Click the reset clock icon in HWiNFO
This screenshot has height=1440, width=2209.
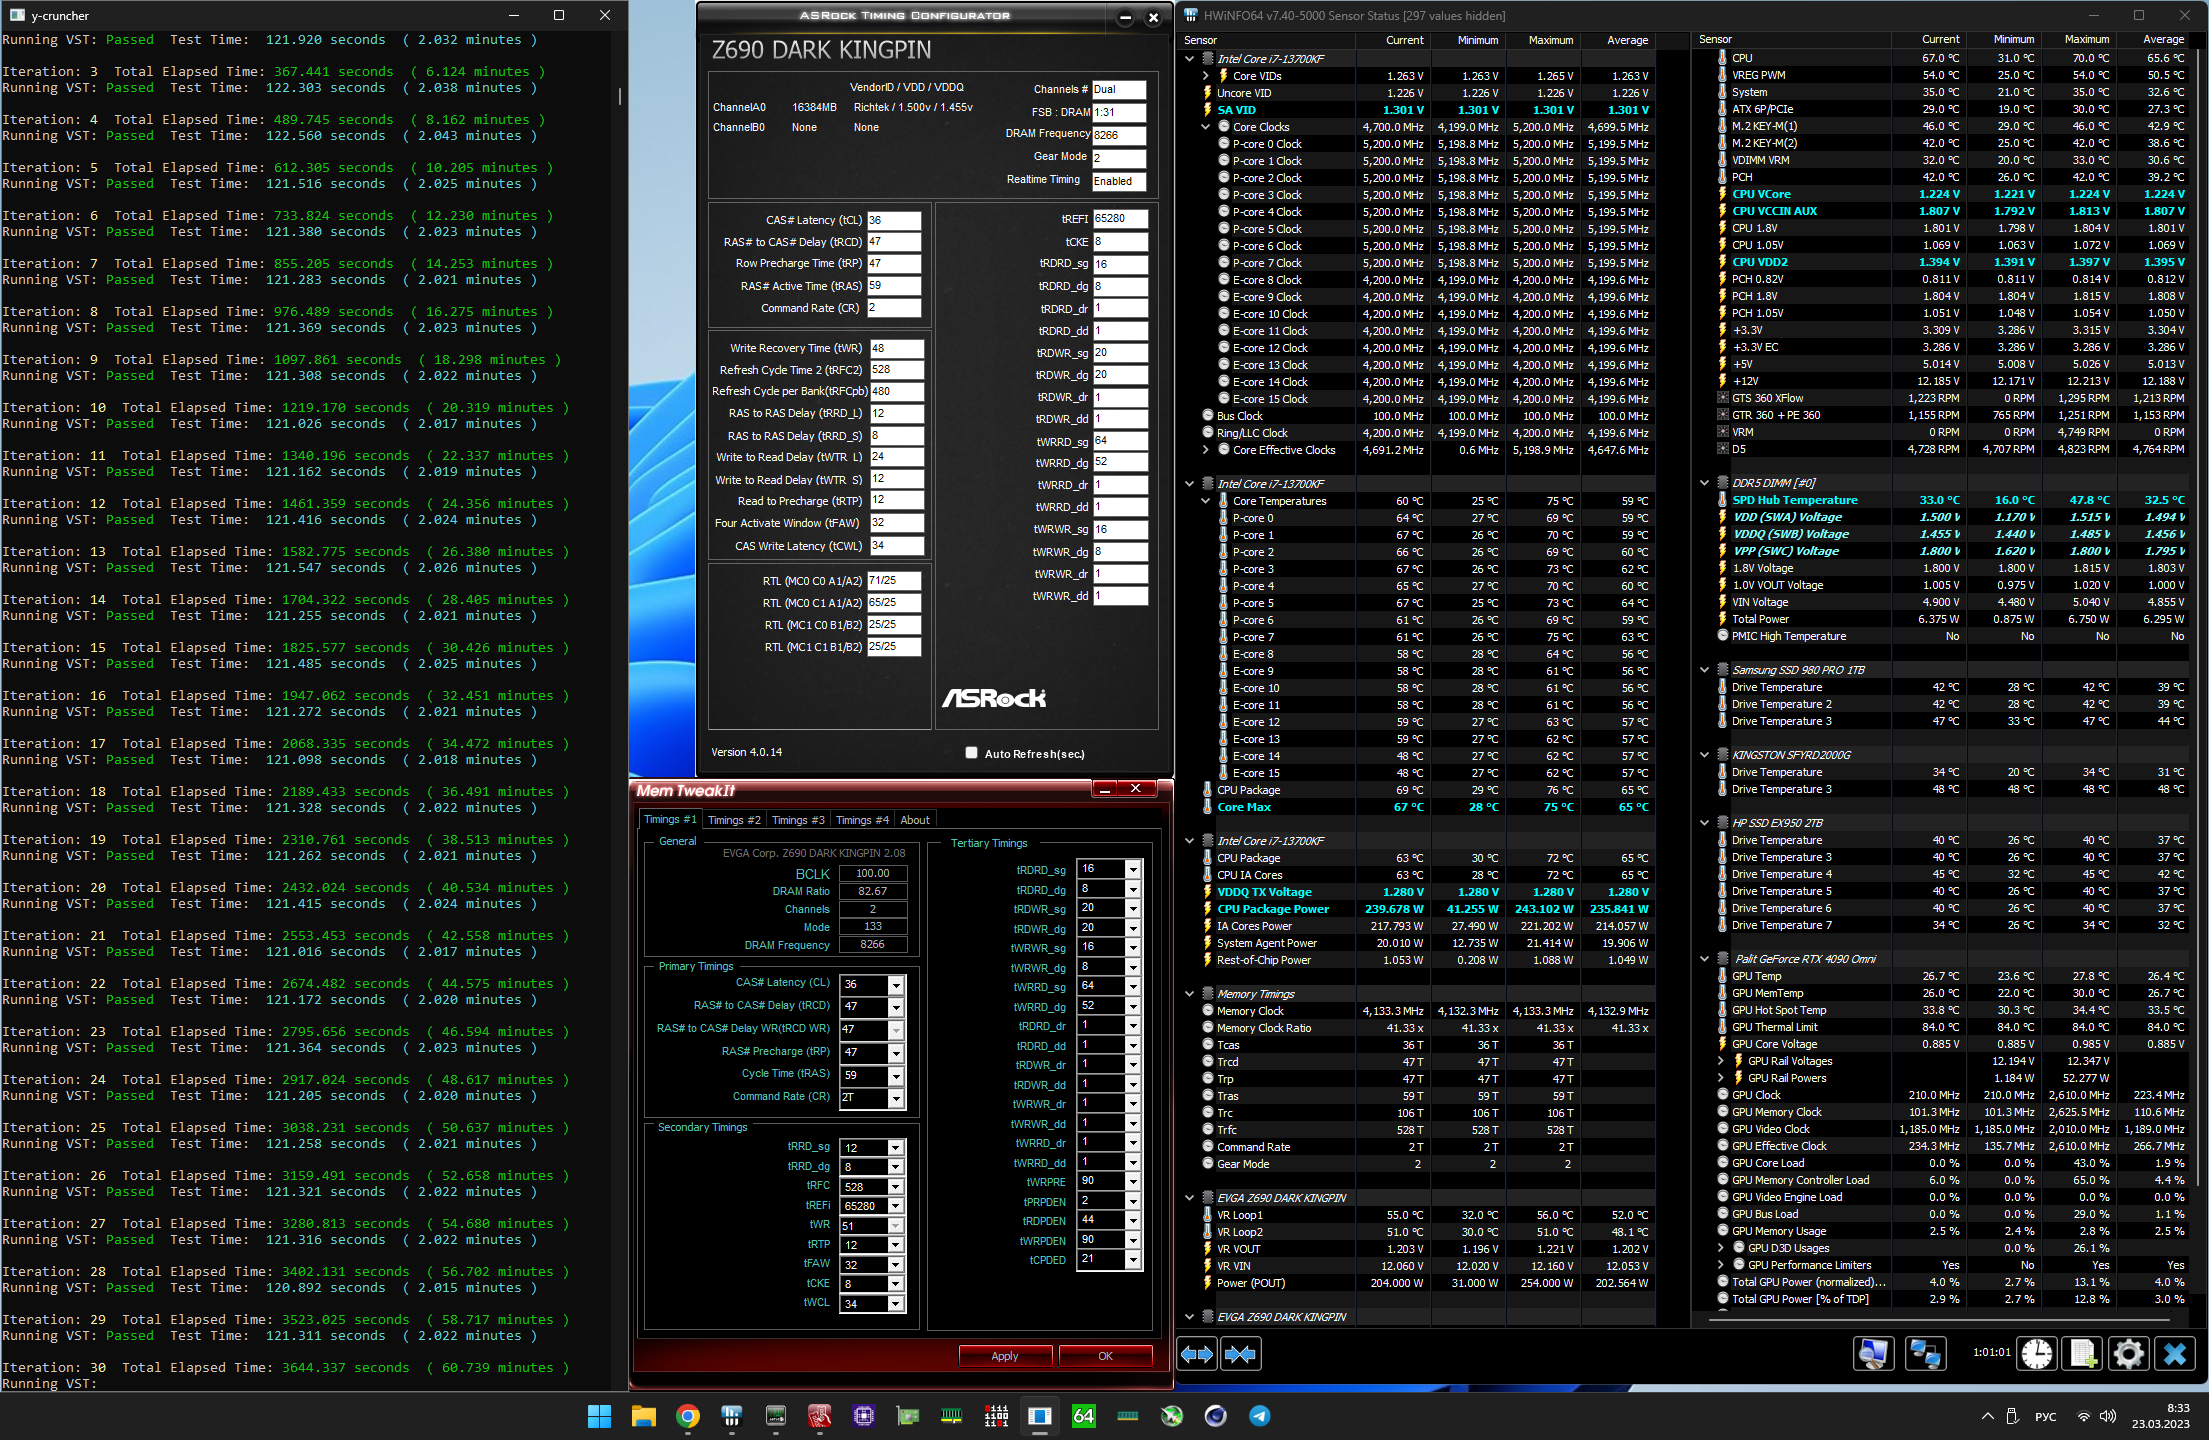click(2037, 1354)
